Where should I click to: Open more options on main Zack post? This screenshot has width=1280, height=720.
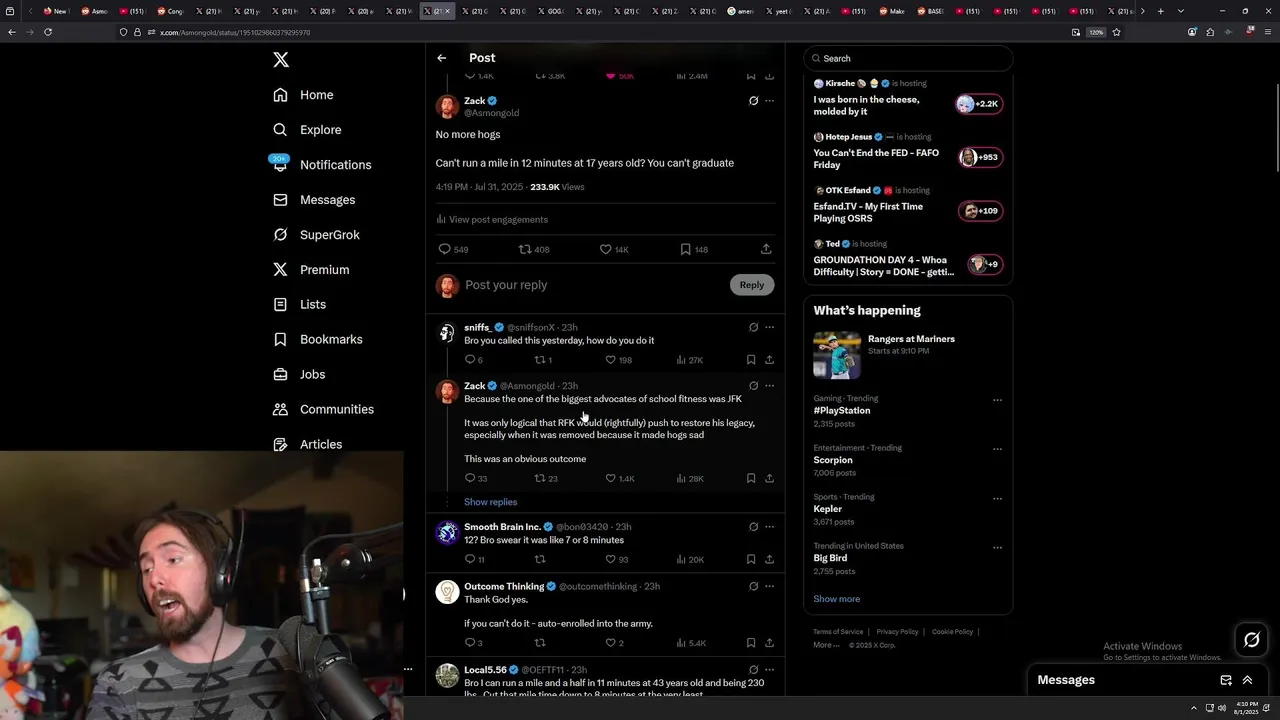[x=769, y=101]
